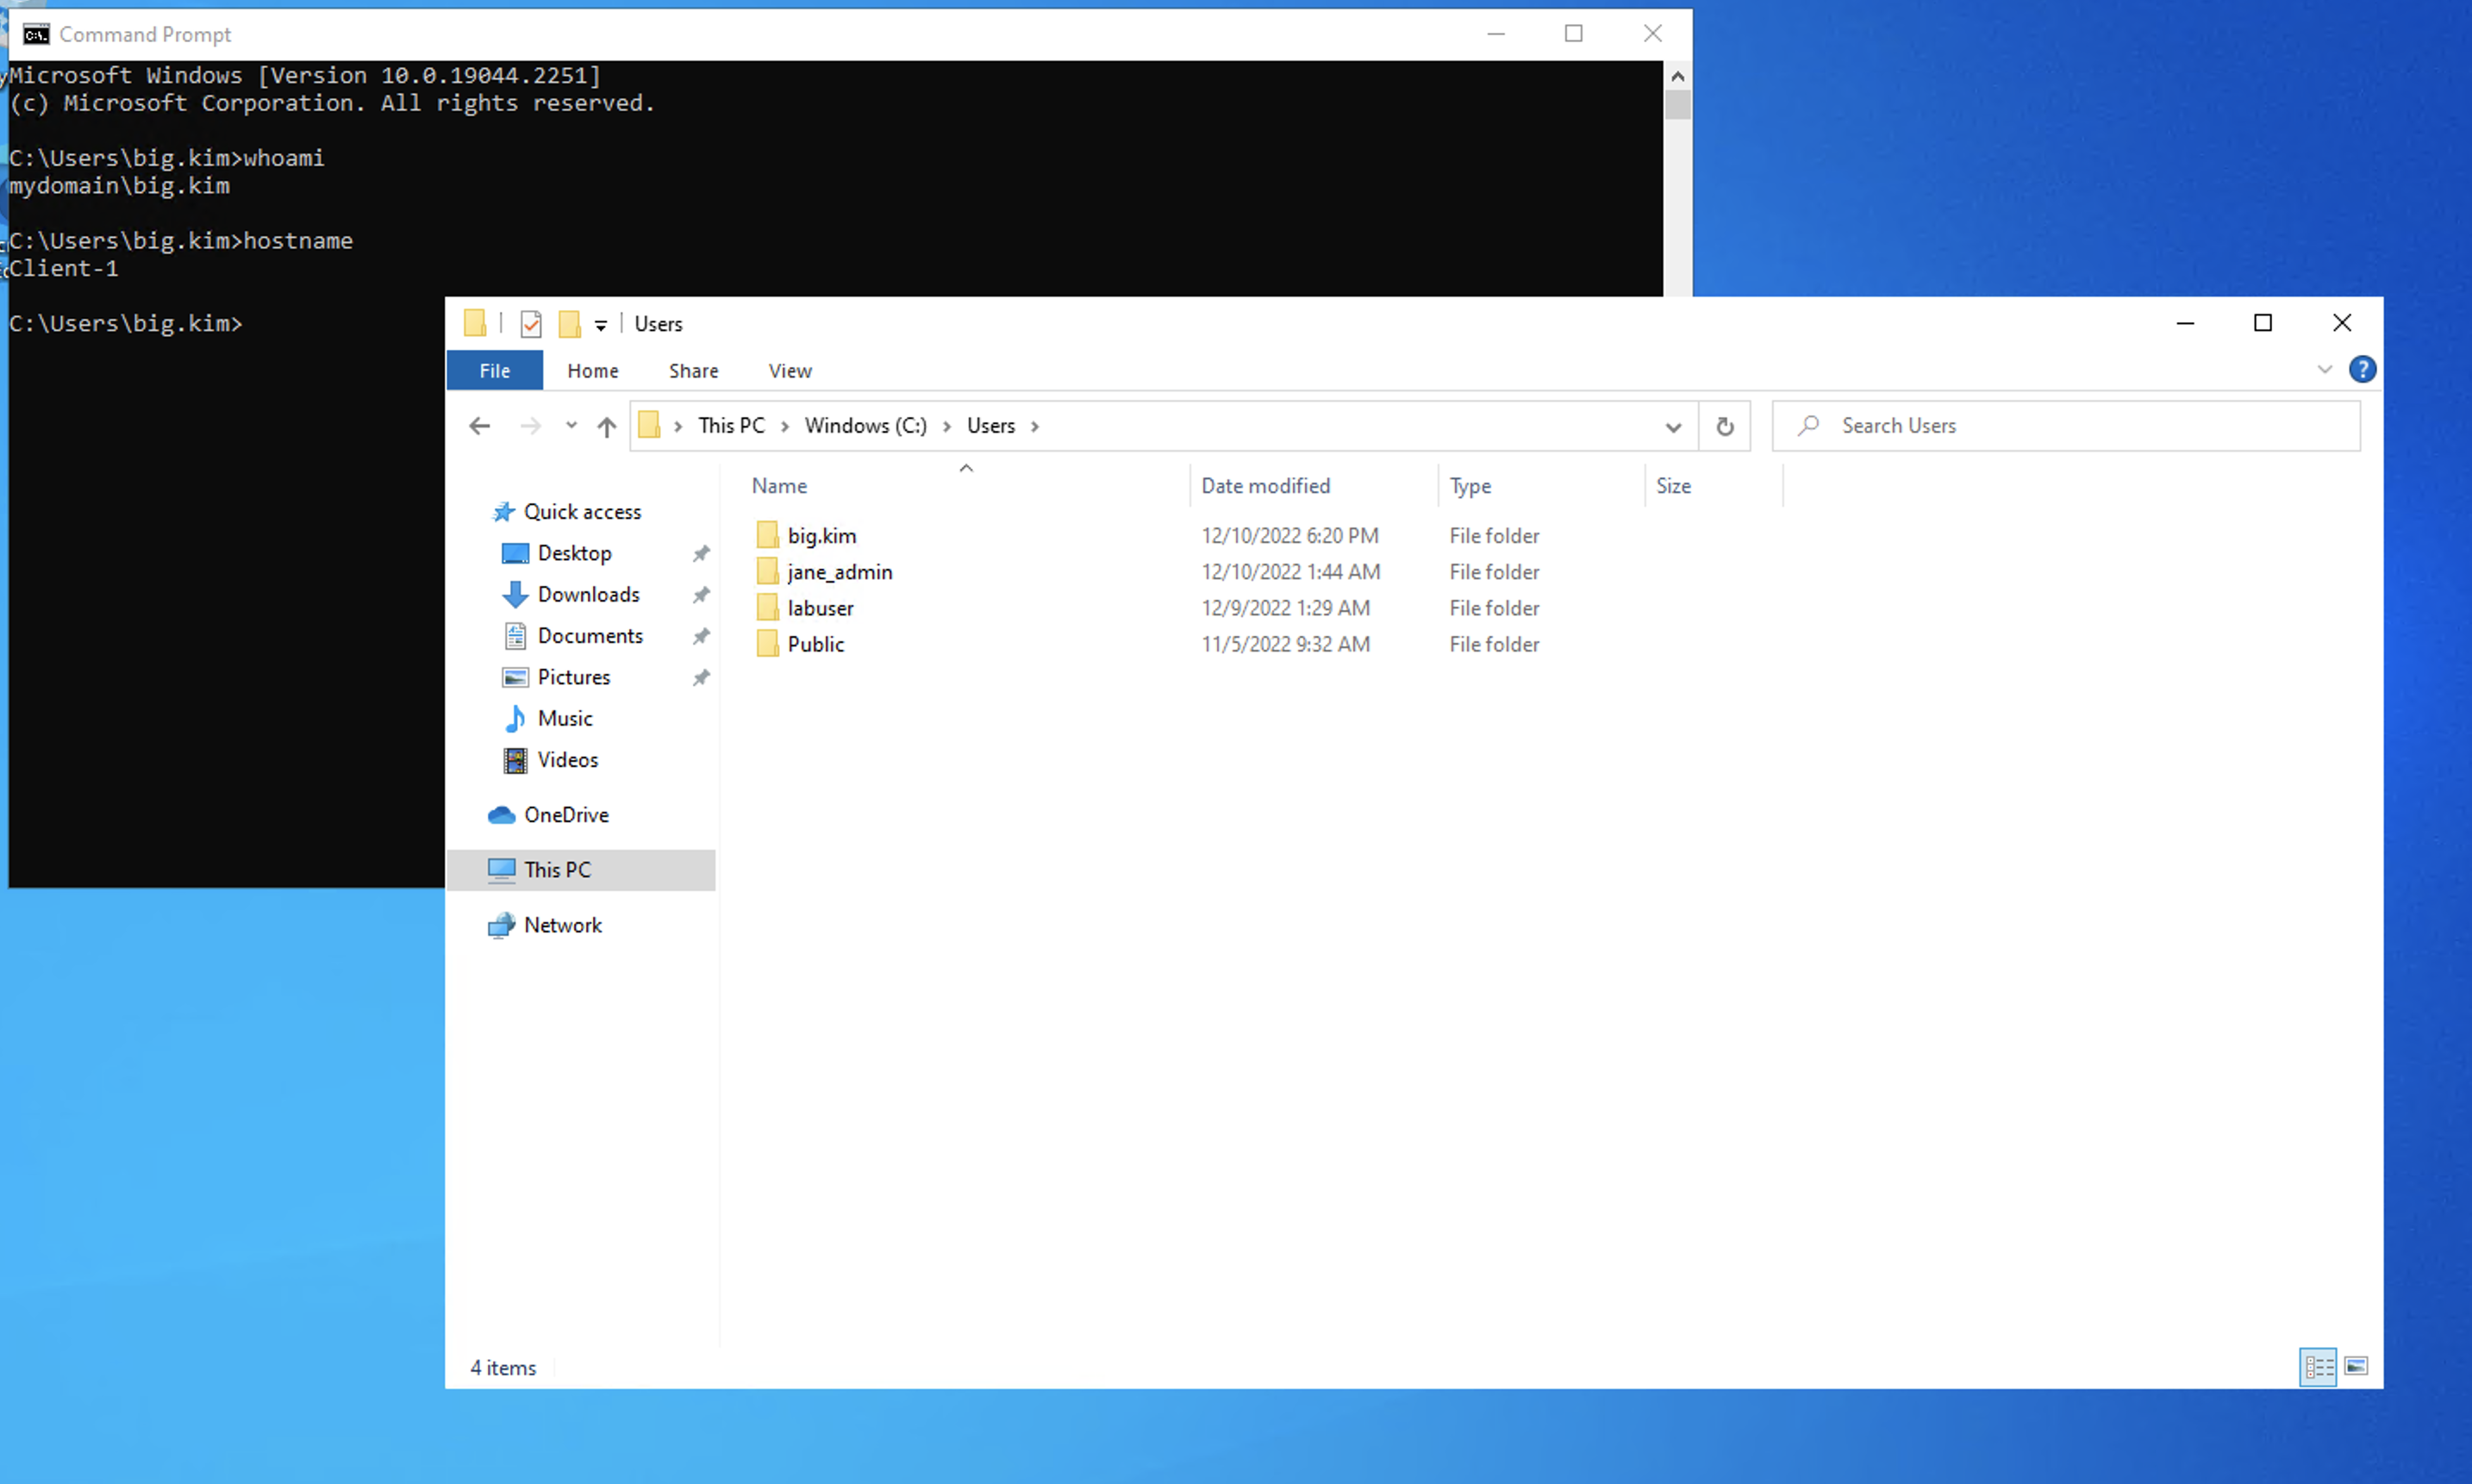Open the File tab in the ribbon

pos(494,370)
